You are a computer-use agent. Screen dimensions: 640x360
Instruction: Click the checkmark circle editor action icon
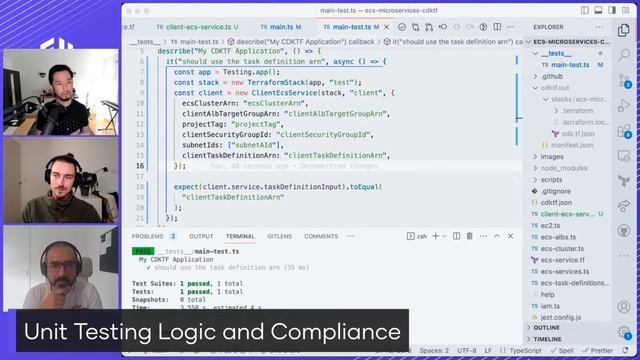point(402,27)
